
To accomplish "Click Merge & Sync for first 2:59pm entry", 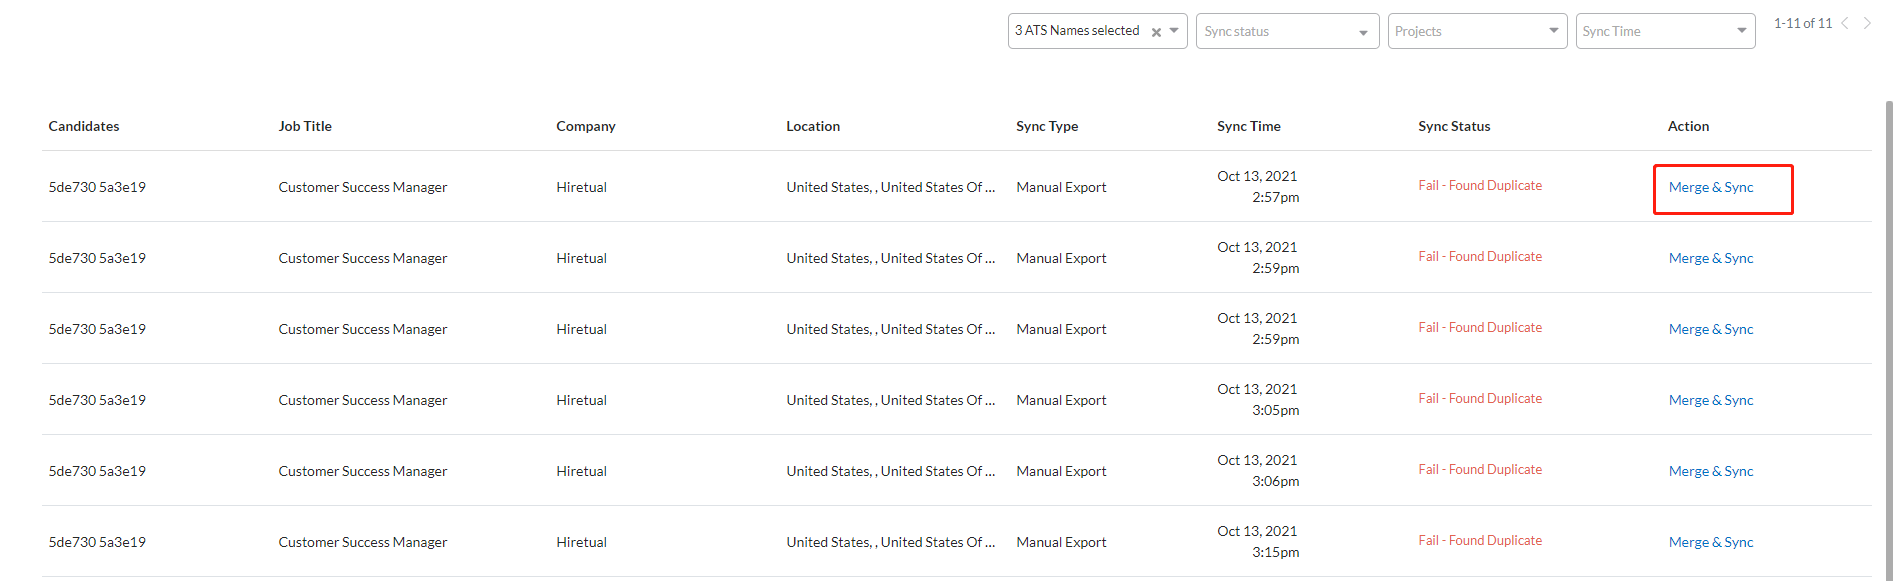I will pos(1710,259).
